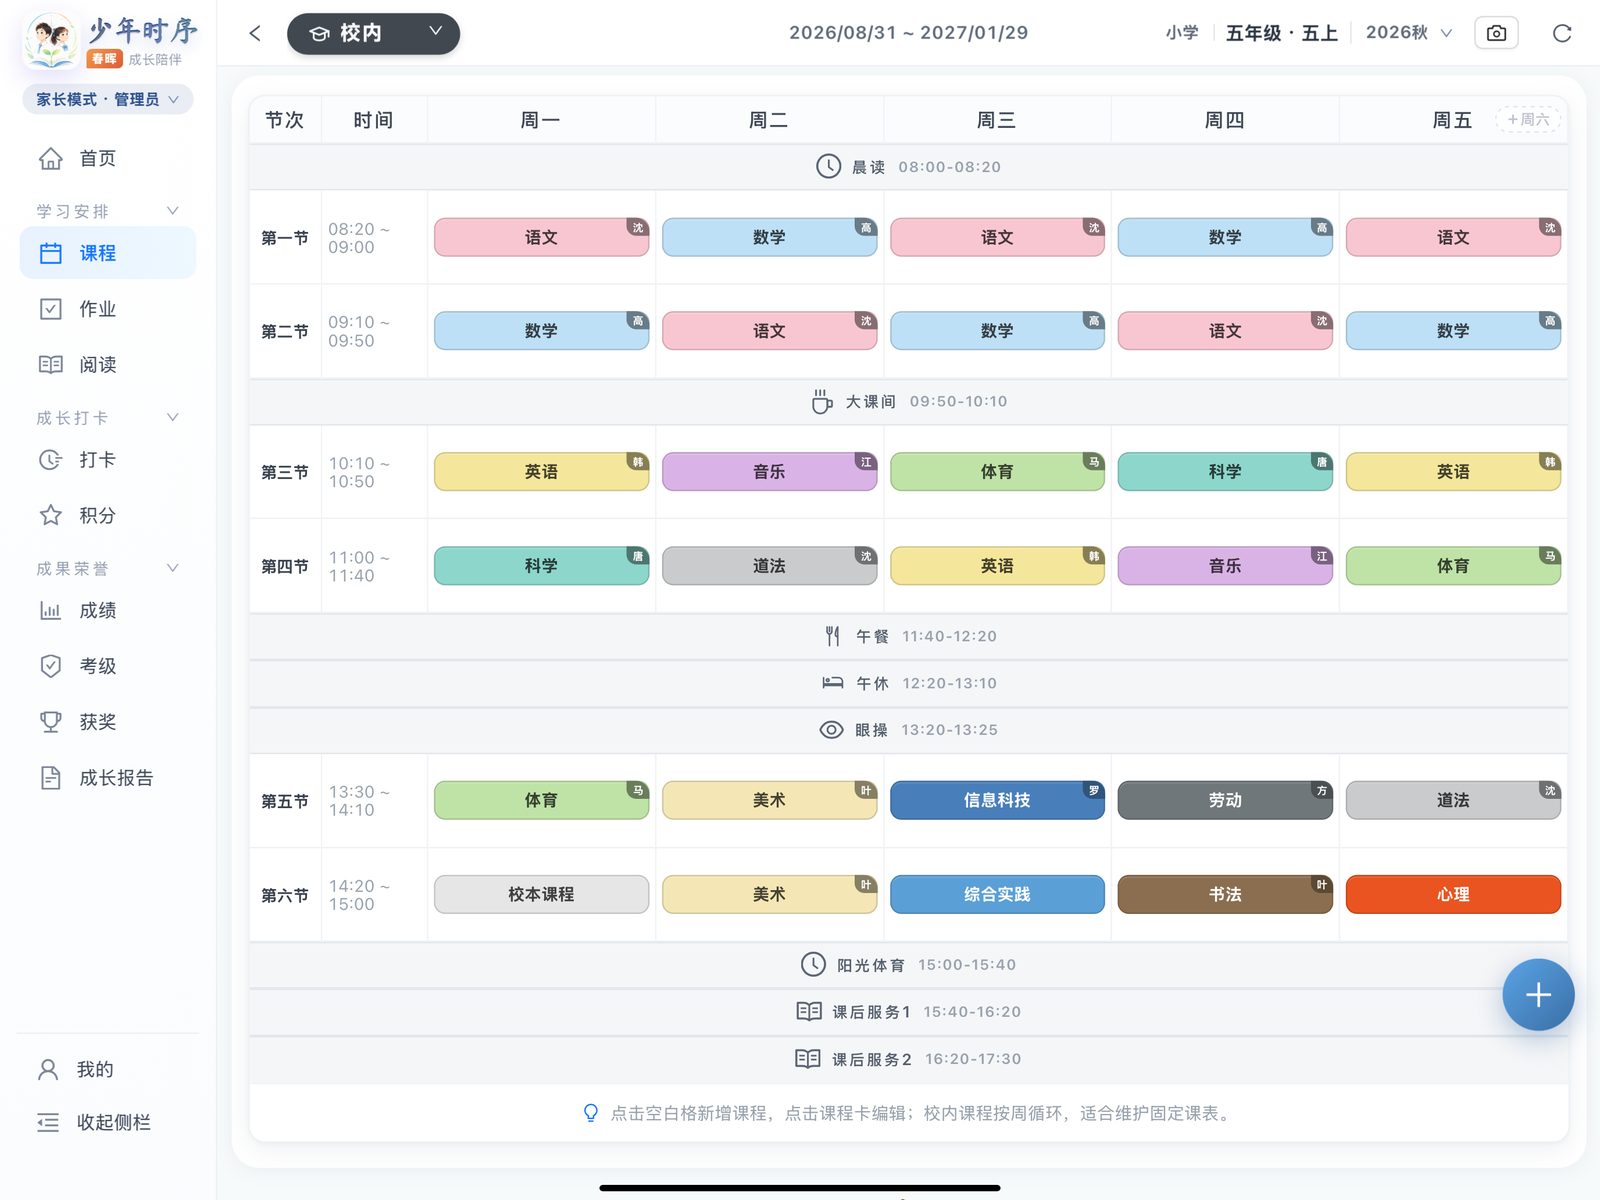
Task: Collapse the 学习安排 section
Action: point(172,211)
